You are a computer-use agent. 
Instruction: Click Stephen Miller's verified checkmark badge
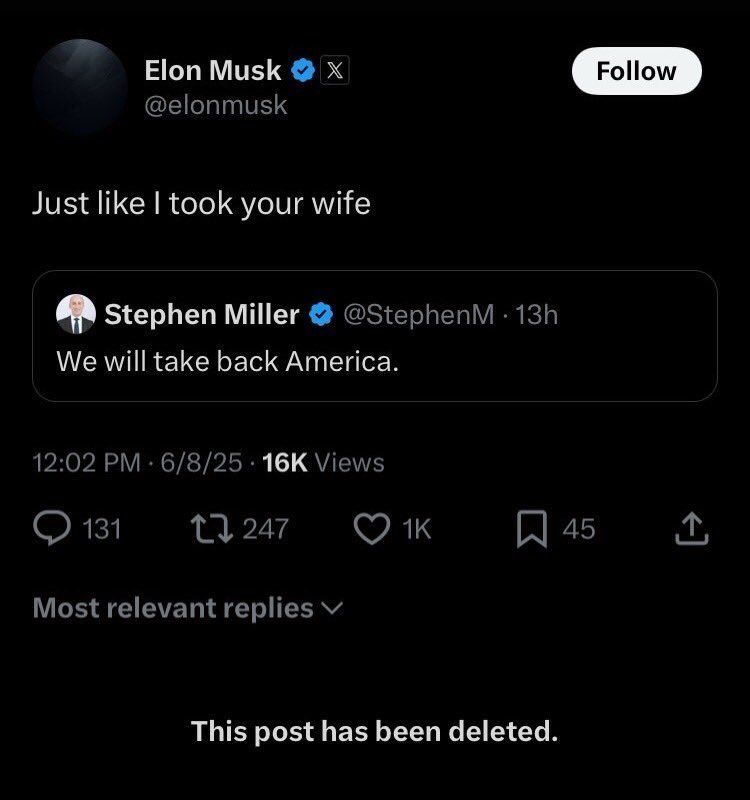point(320,315)
